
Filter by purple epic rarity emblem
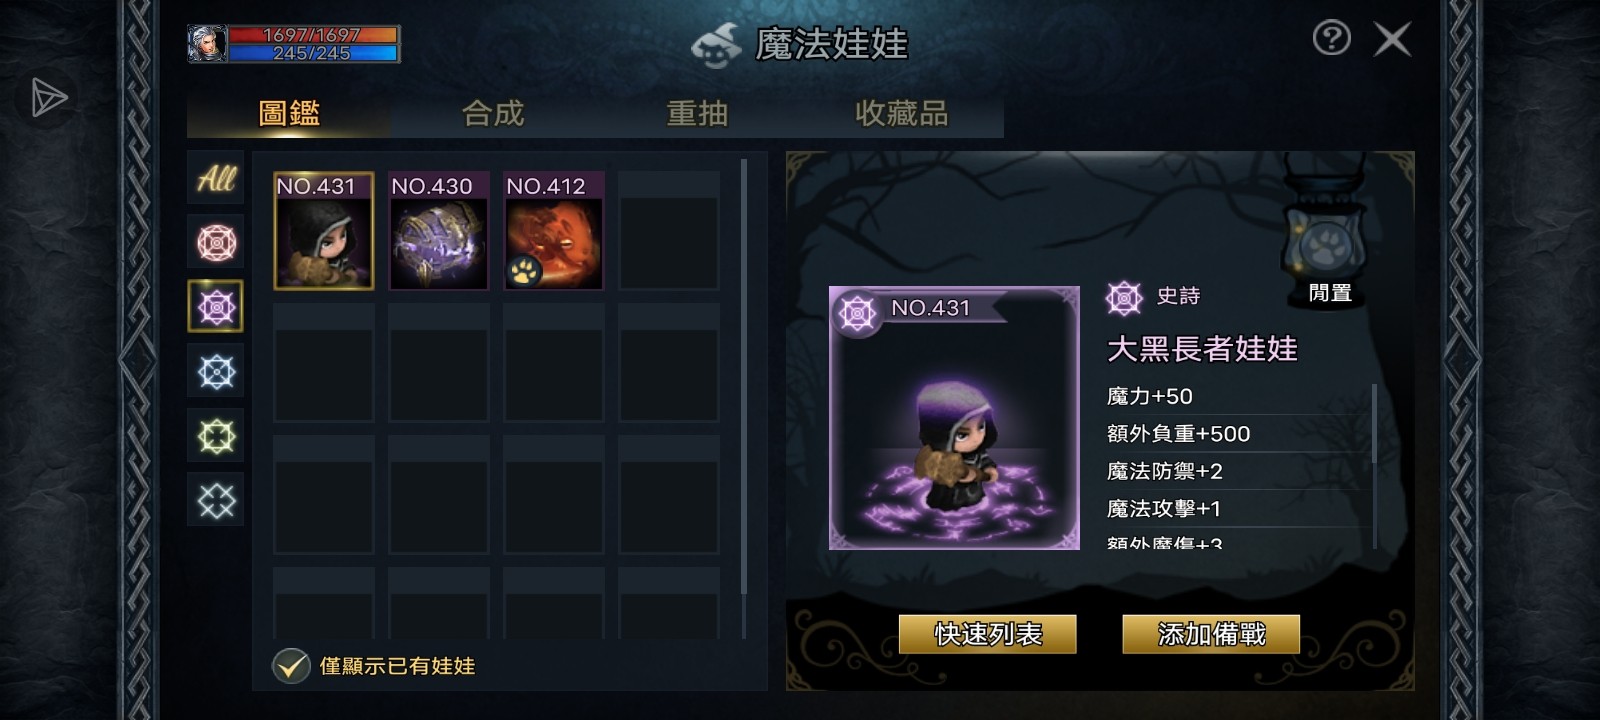216,307
